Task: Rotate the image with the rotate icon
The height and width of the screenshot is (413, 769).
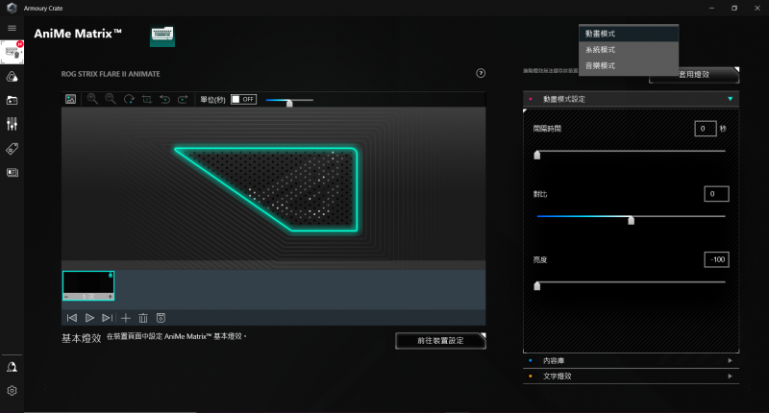Action: pyautogui.click(x=129, y=99)
